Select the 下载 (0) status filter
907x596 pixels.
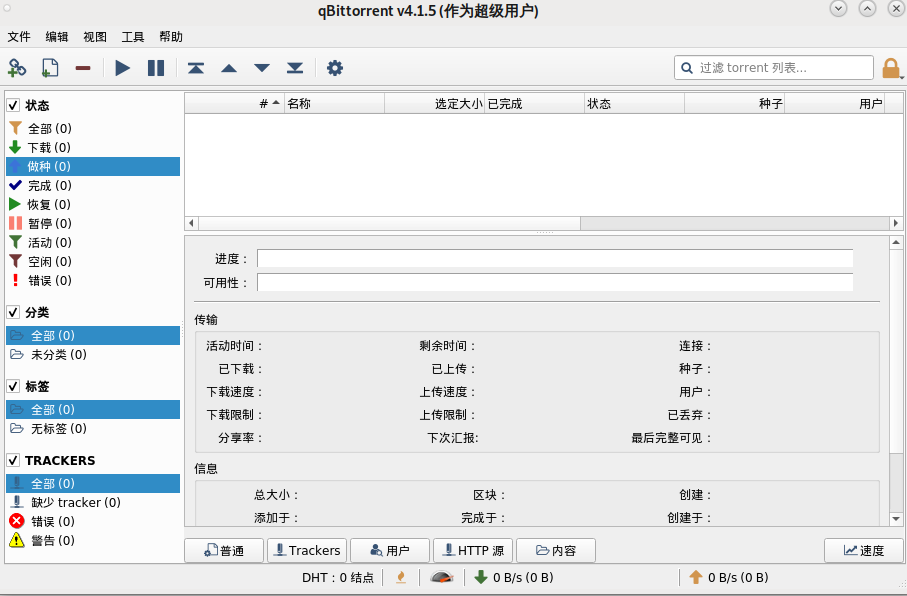click(93, 148)
